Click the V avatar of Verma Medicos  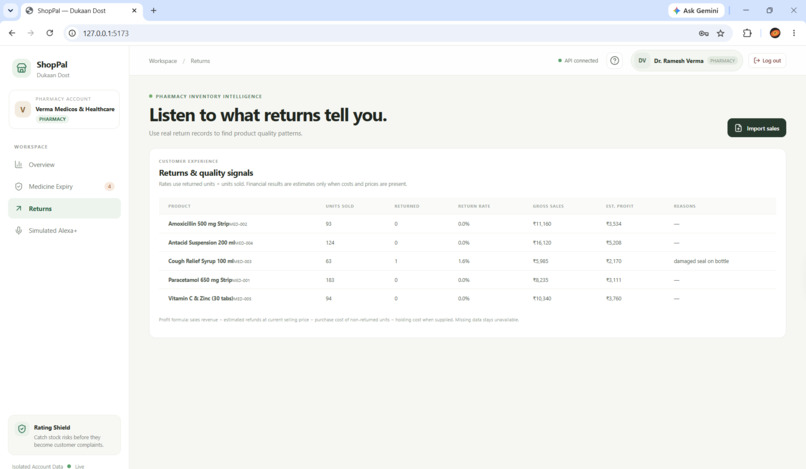pos(23,110)
